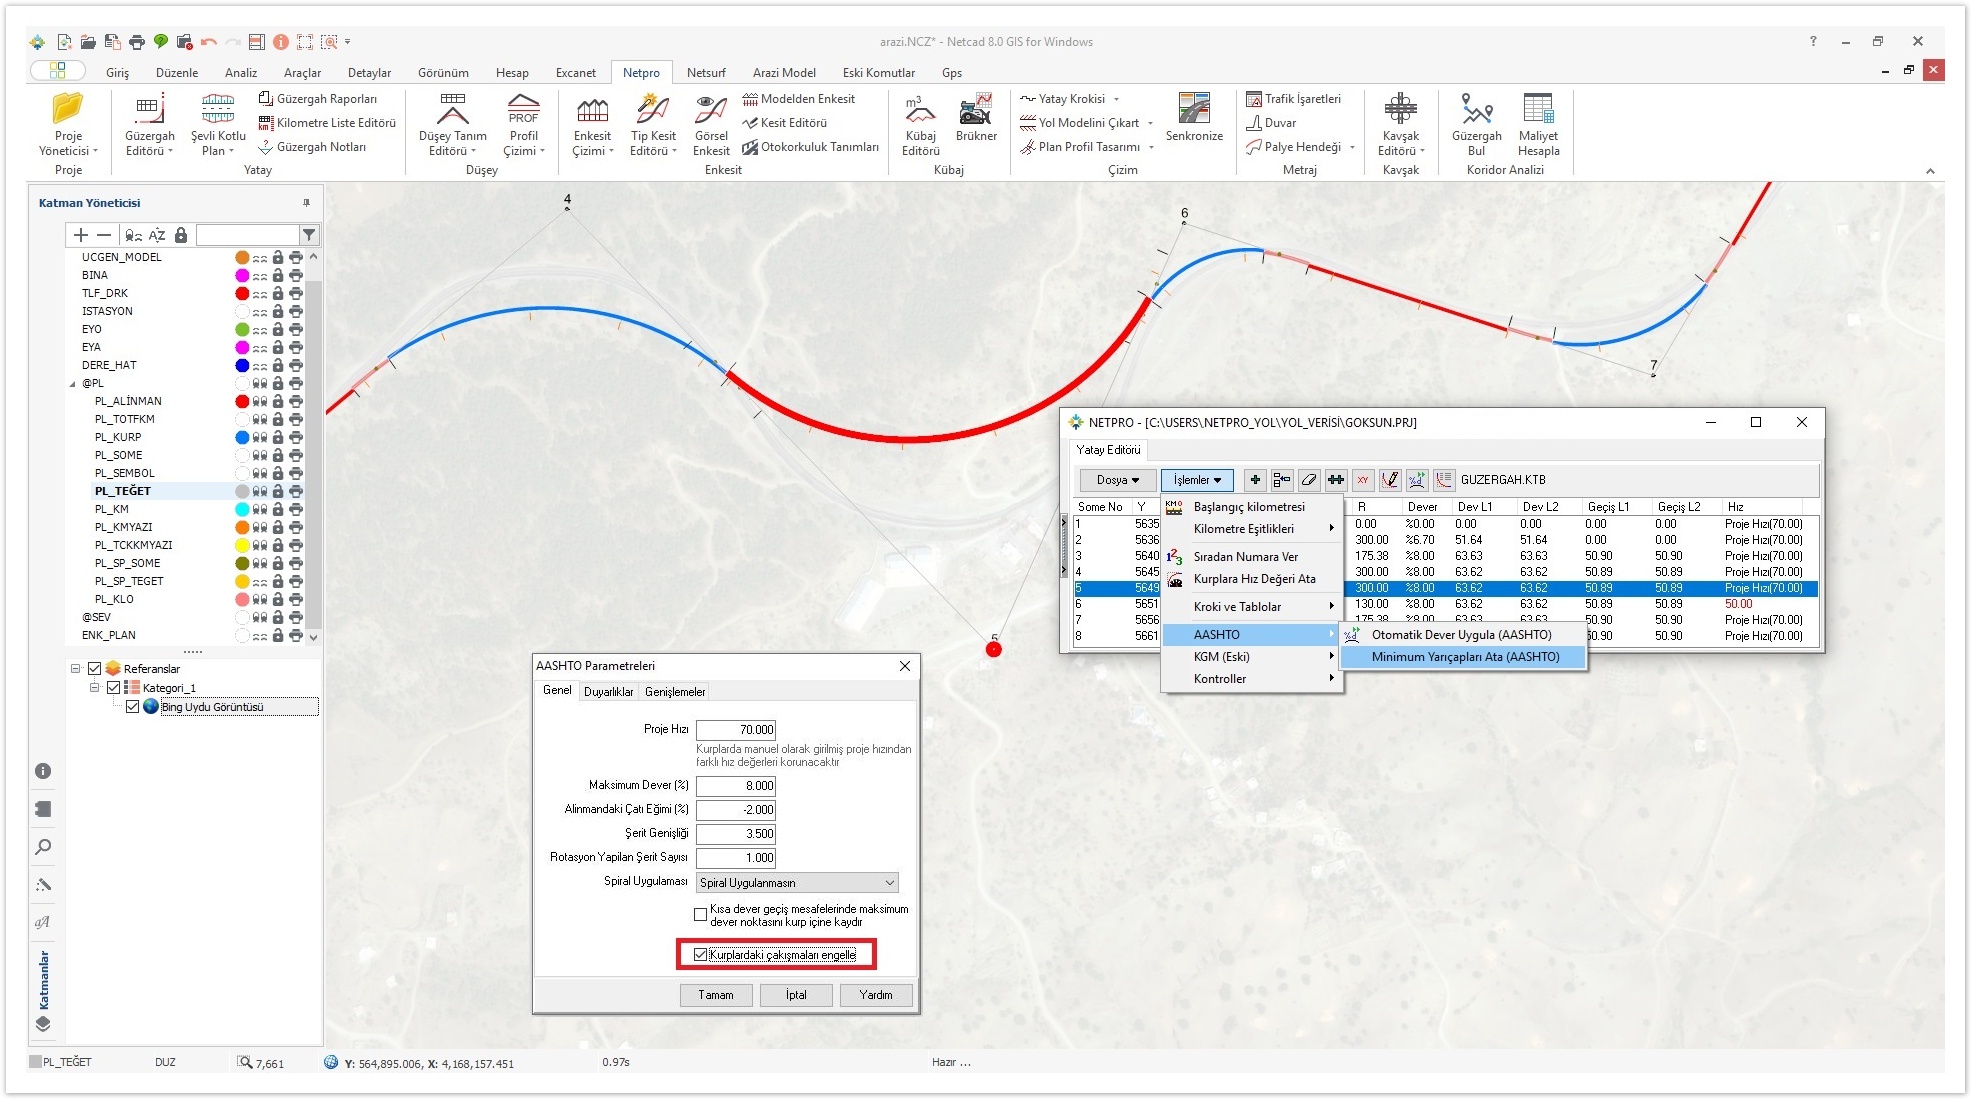Screen dimensions: 1971x1099
Task: Open the Arazi Model ribbon tab
Action: (784, 72)
